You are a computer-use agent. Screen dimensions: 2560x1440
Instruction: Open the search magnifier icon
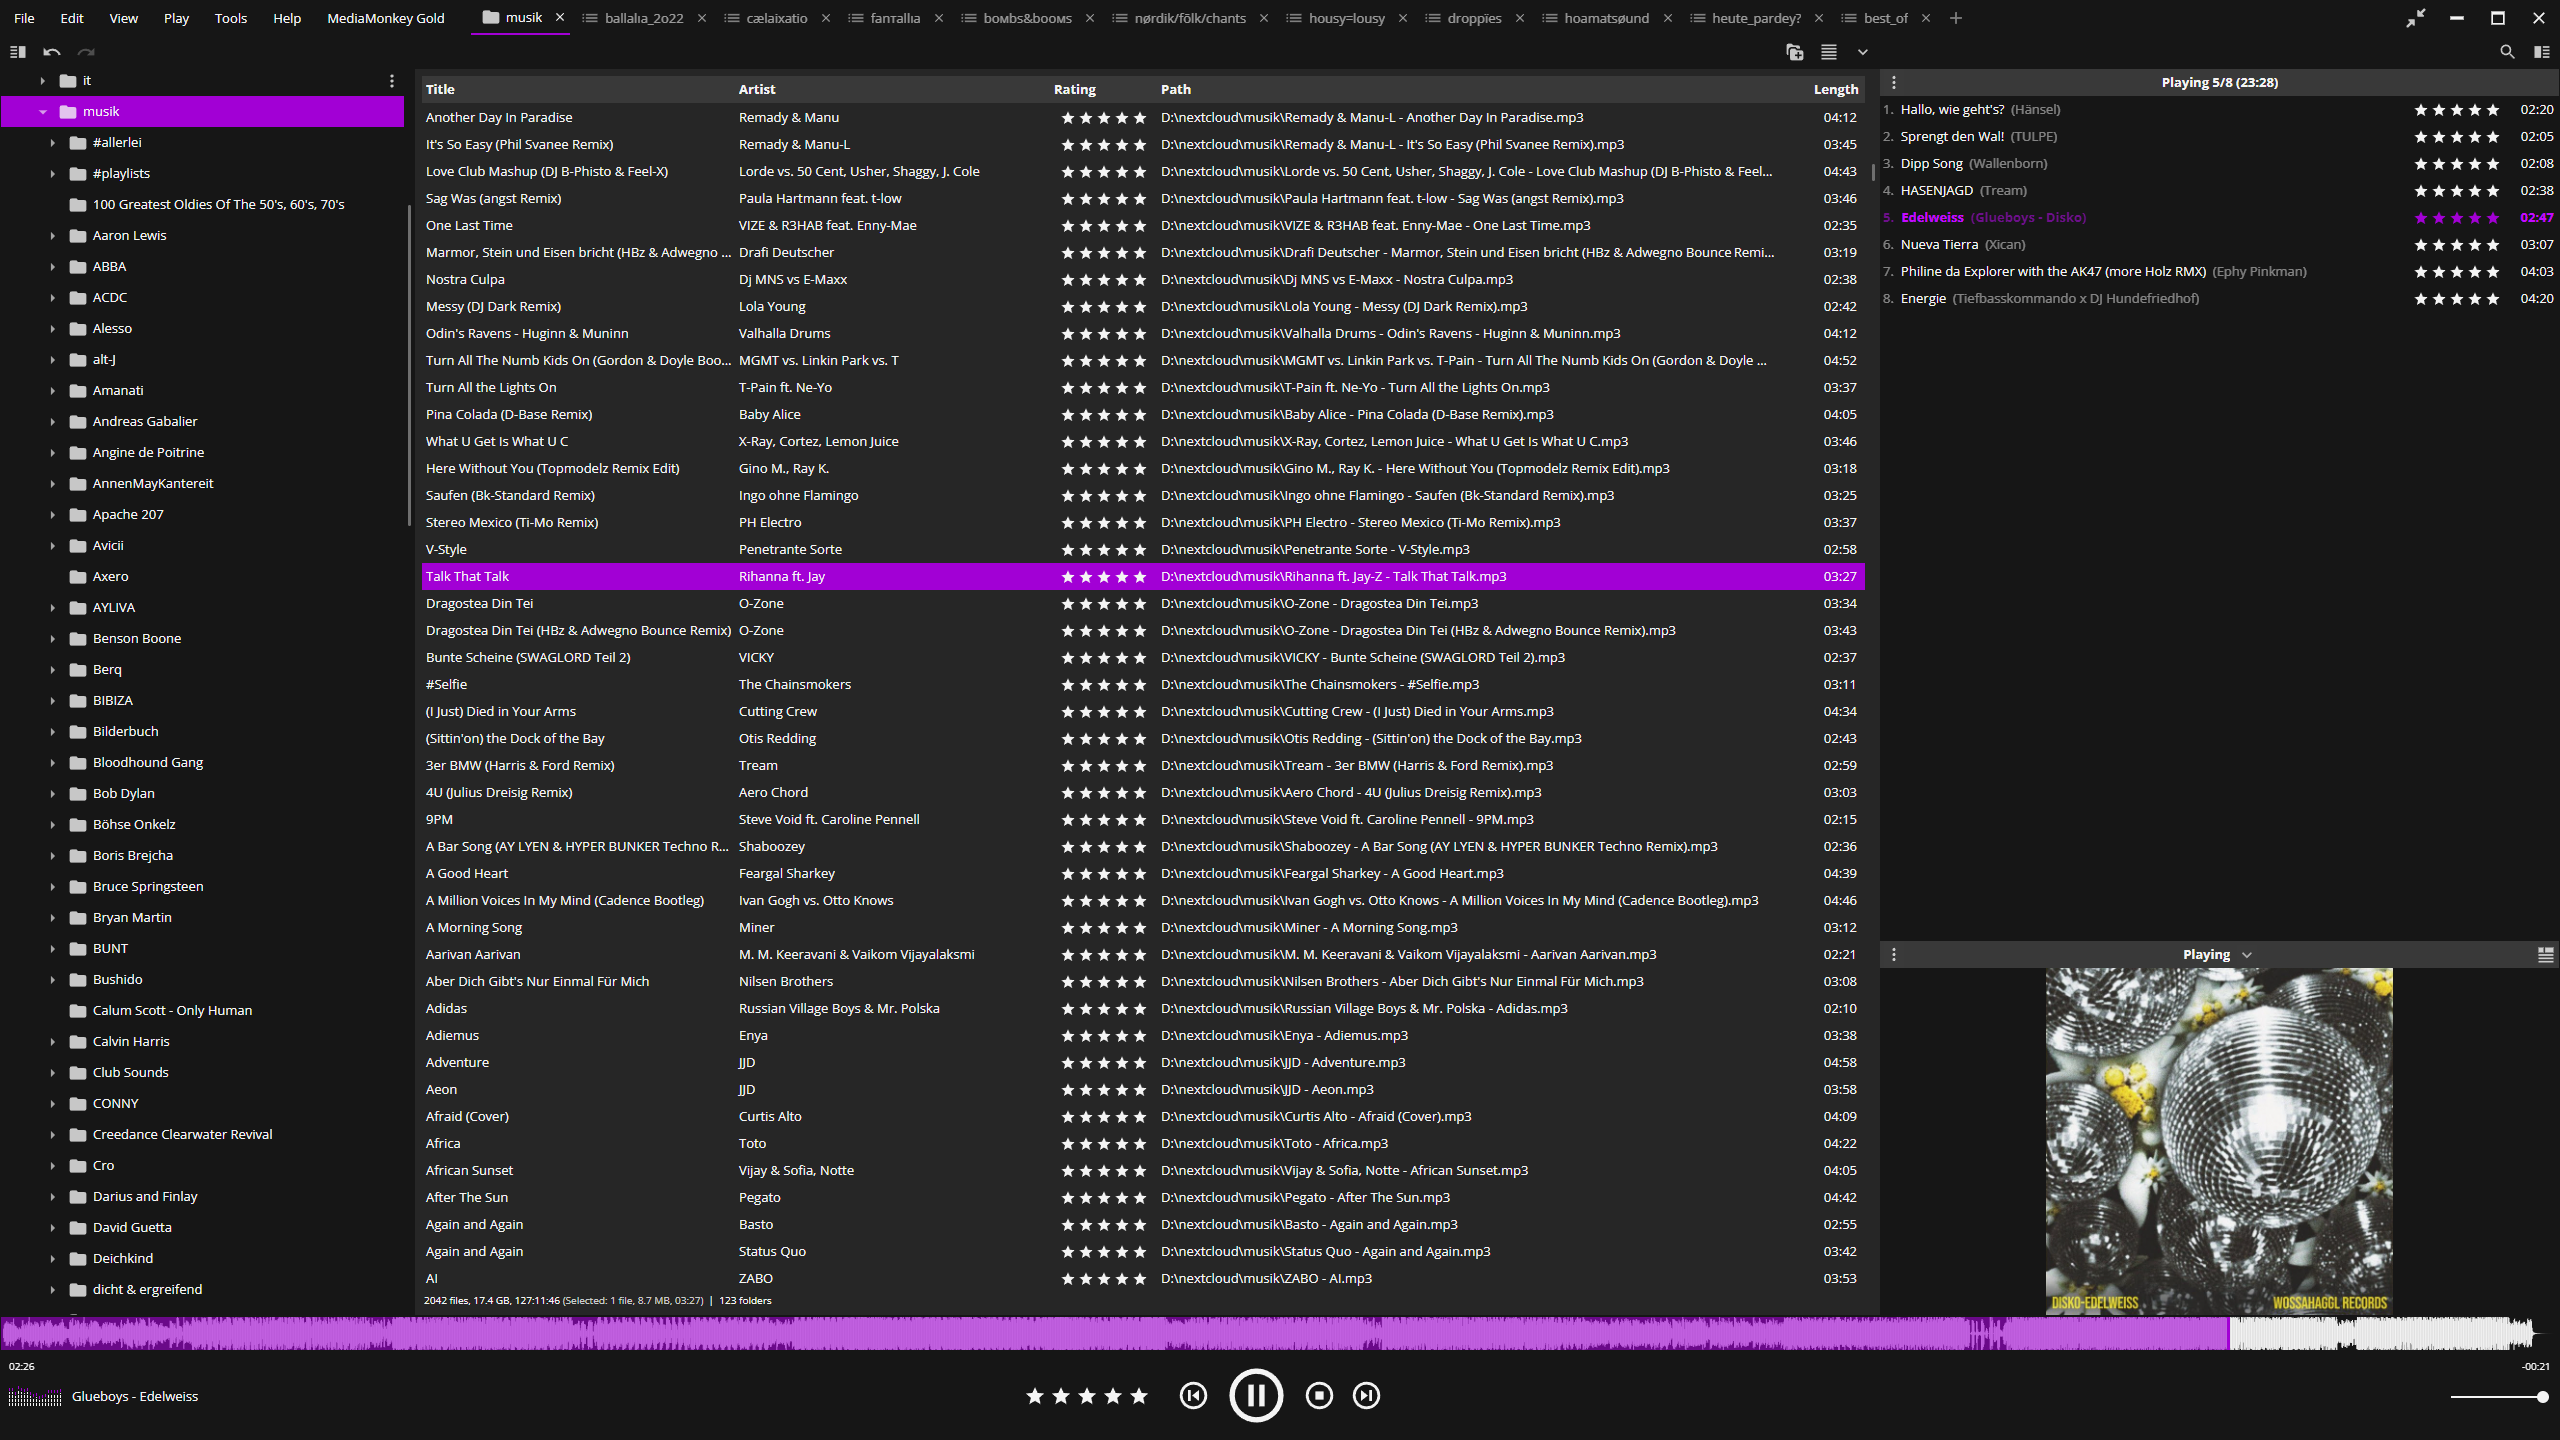point(2507,52)
